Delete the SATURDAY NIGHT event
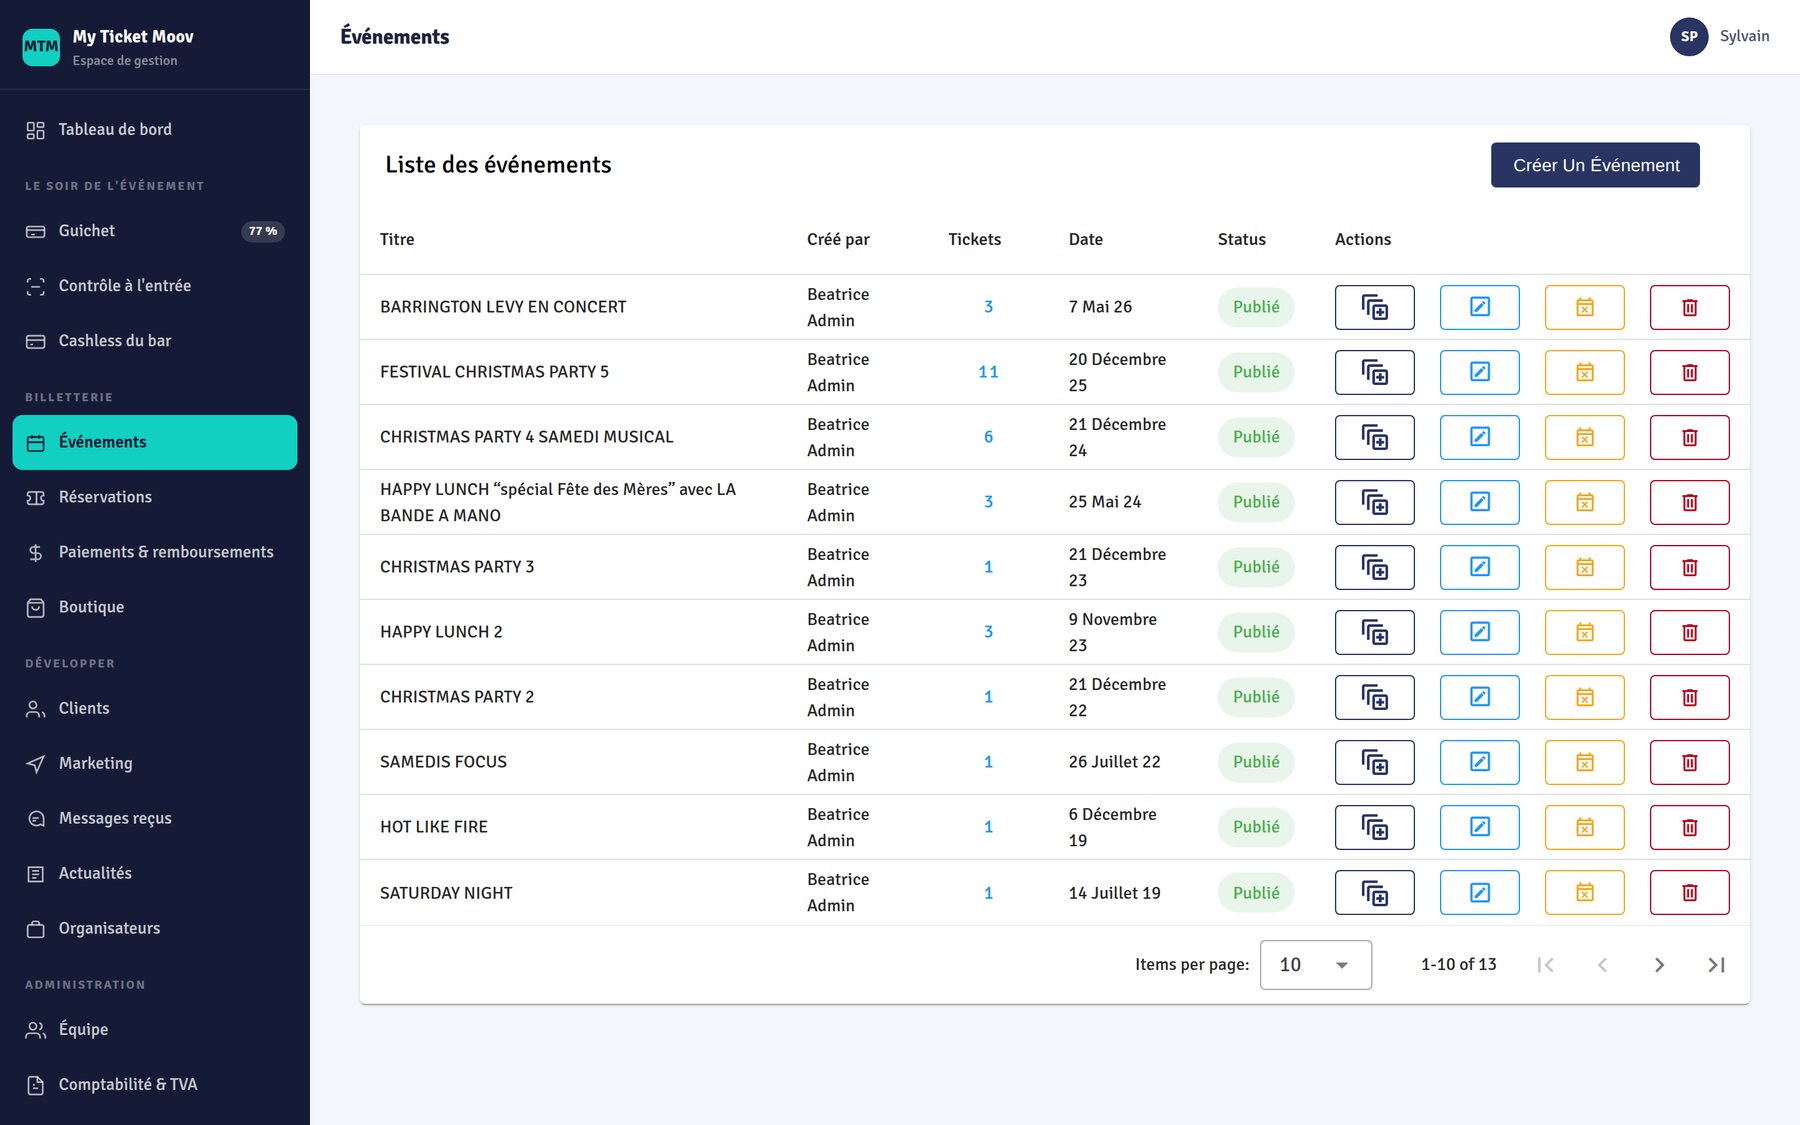Viewport: 1800px width, 1125px height. point(1689,892)
